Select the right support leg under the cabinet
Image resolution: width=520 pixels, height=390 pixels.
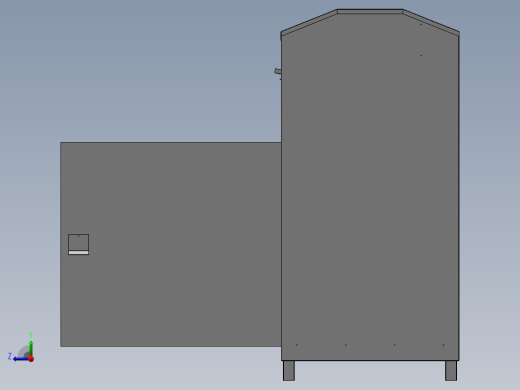pos(451,371)
